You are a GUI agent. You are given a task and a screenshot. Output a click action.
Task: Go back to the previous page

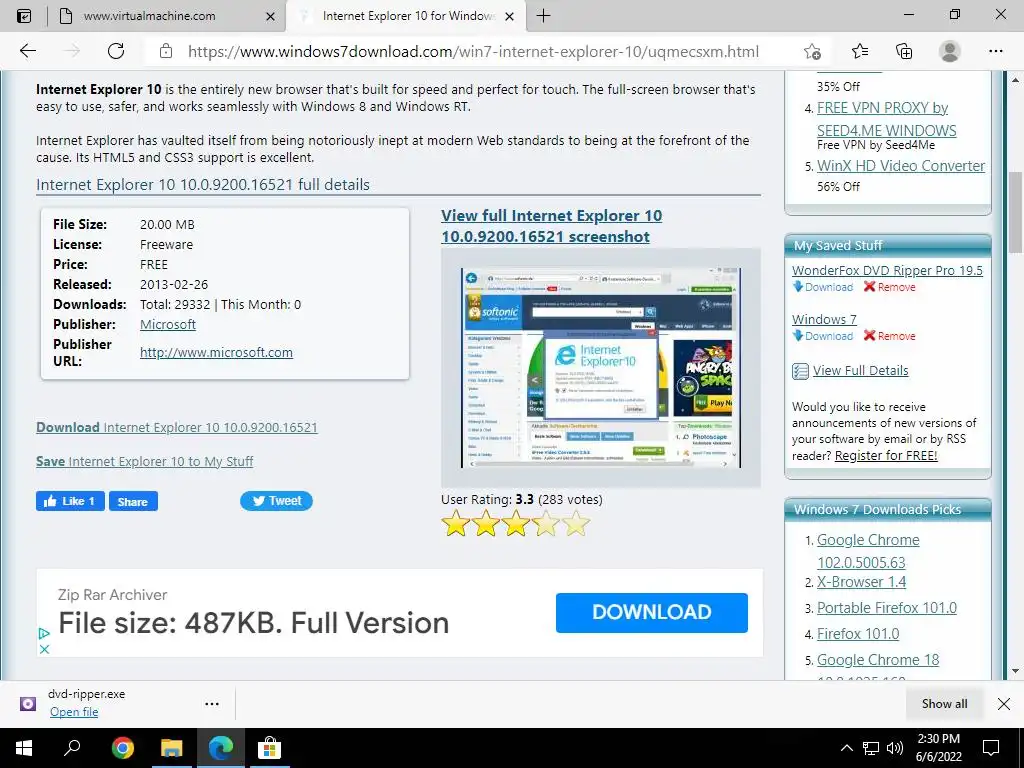(x=27, y=51)
